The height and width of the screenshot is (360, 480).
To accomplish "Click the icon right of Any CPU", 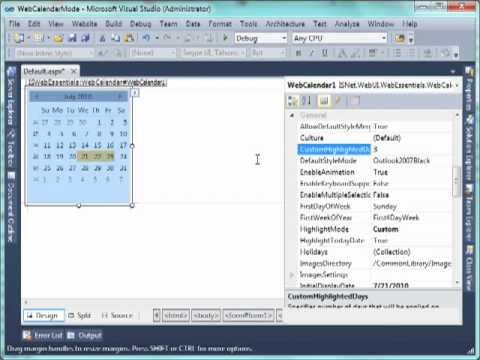I will pyautogui.click(x=399, y=38).
